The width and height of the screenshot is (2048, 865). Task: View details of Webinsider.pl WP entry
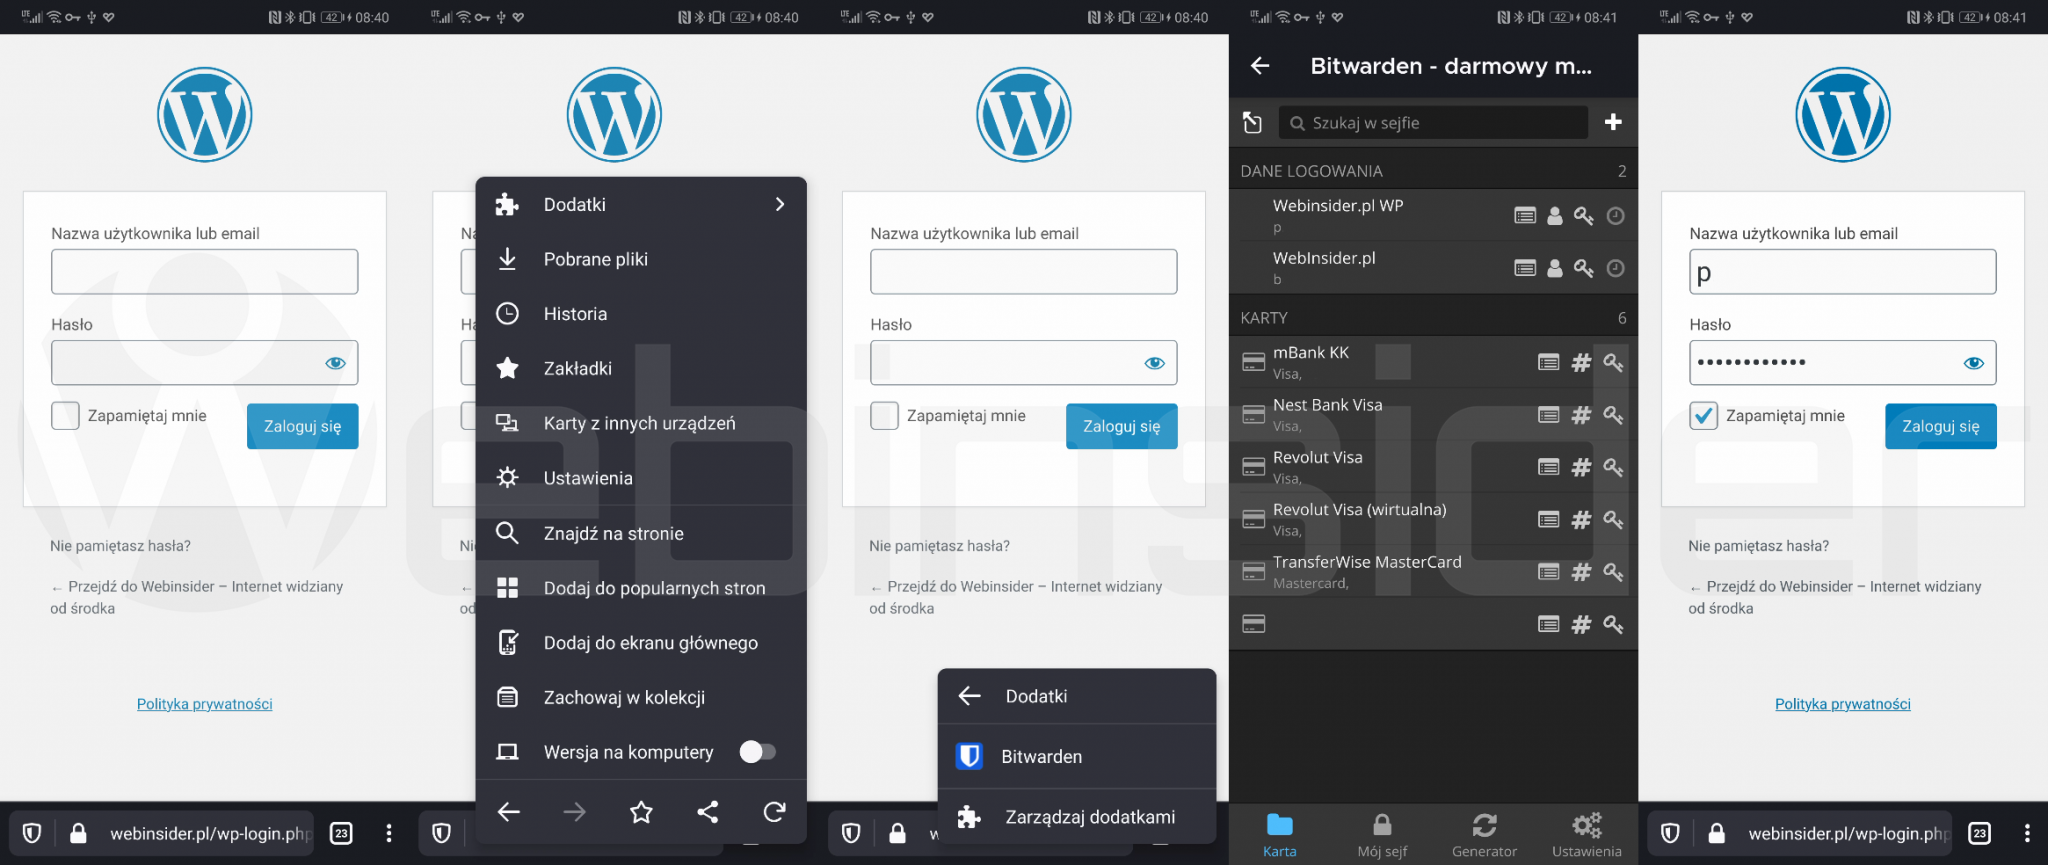pyautogui.click(x=1525, y=216)
